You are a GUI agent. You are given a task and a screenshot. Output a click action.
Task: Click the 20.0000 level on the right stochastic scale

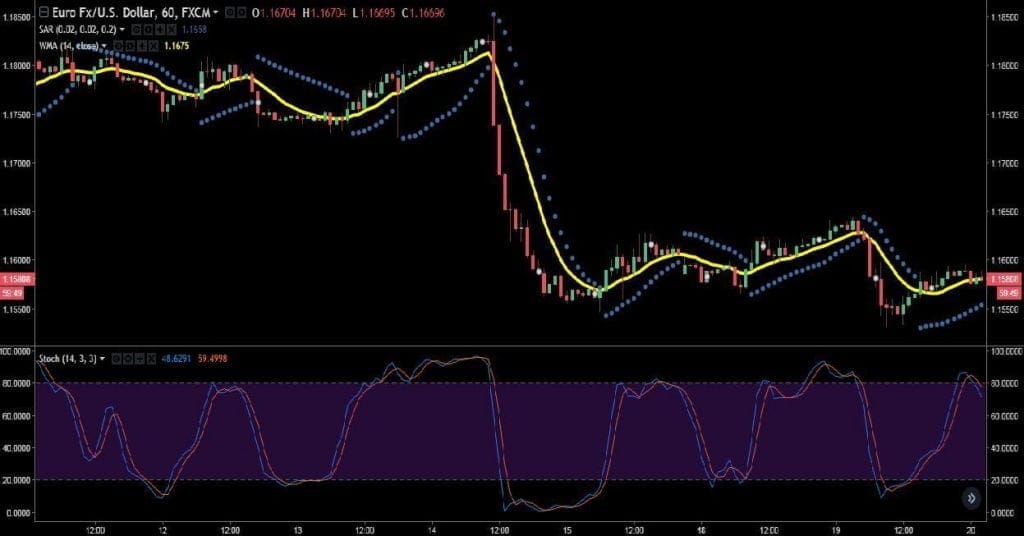pyautogui.click(x=1004, y=480)
